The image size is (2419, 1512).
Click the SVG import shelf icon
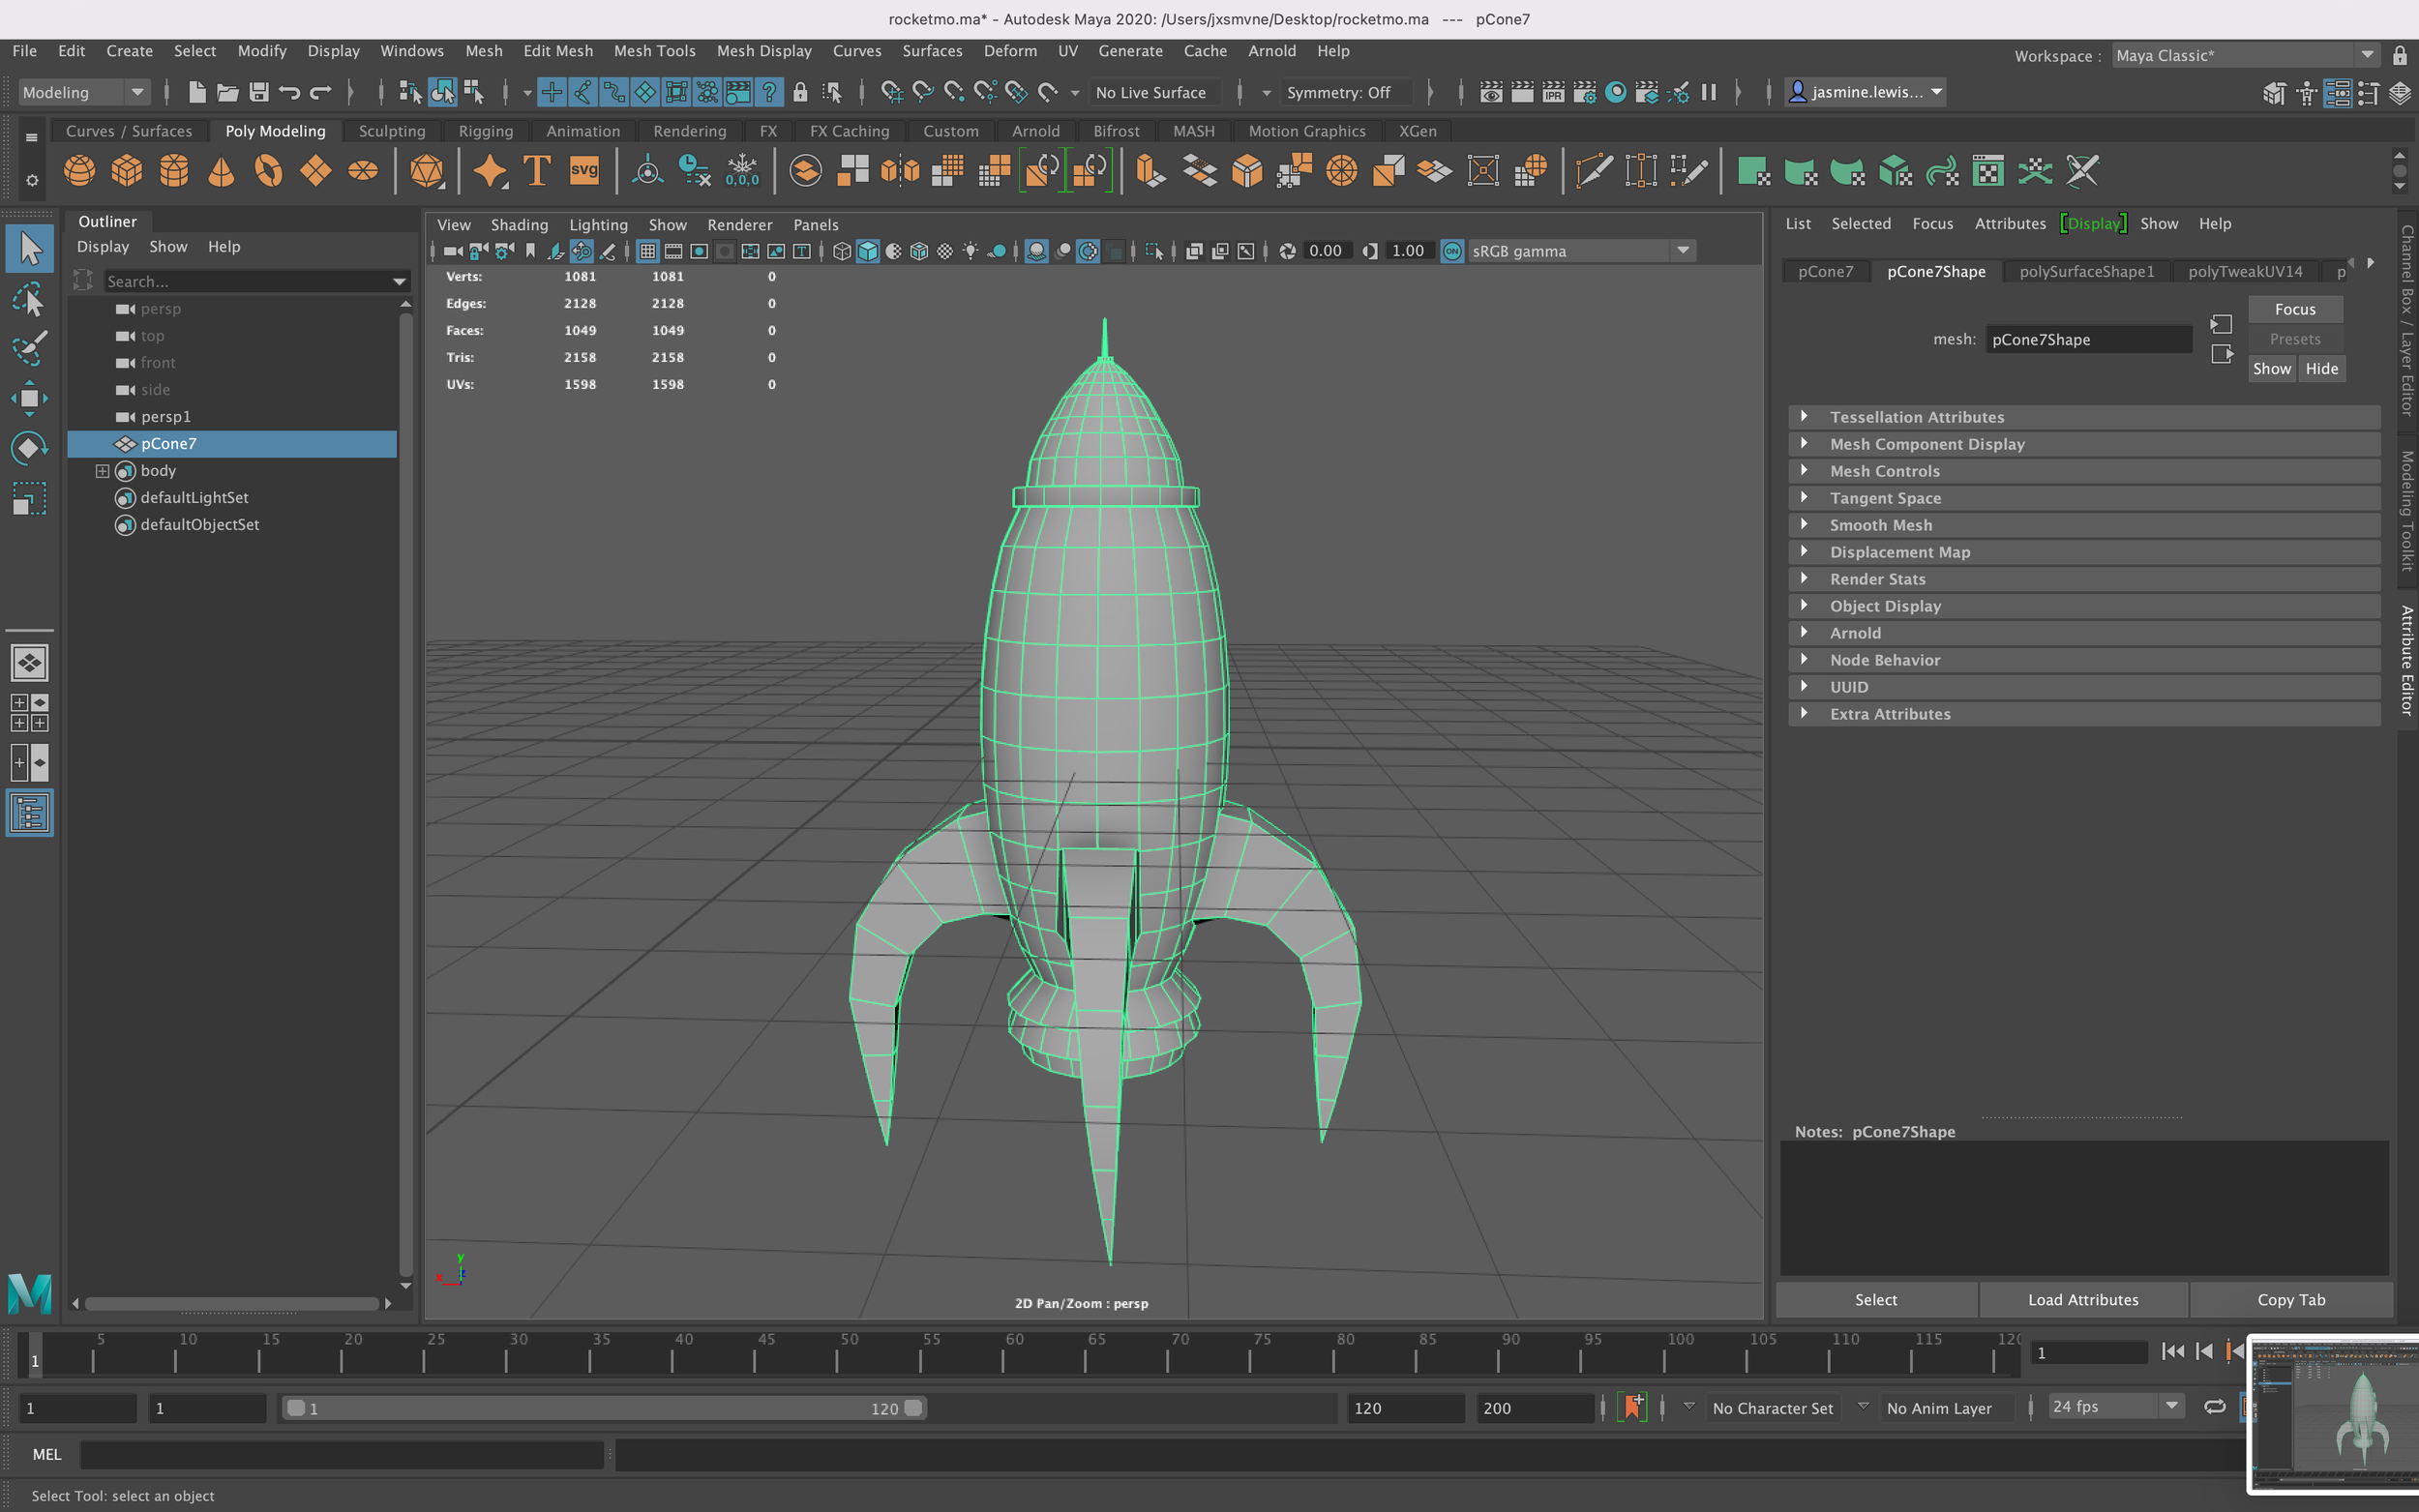(x=584, y=171)
